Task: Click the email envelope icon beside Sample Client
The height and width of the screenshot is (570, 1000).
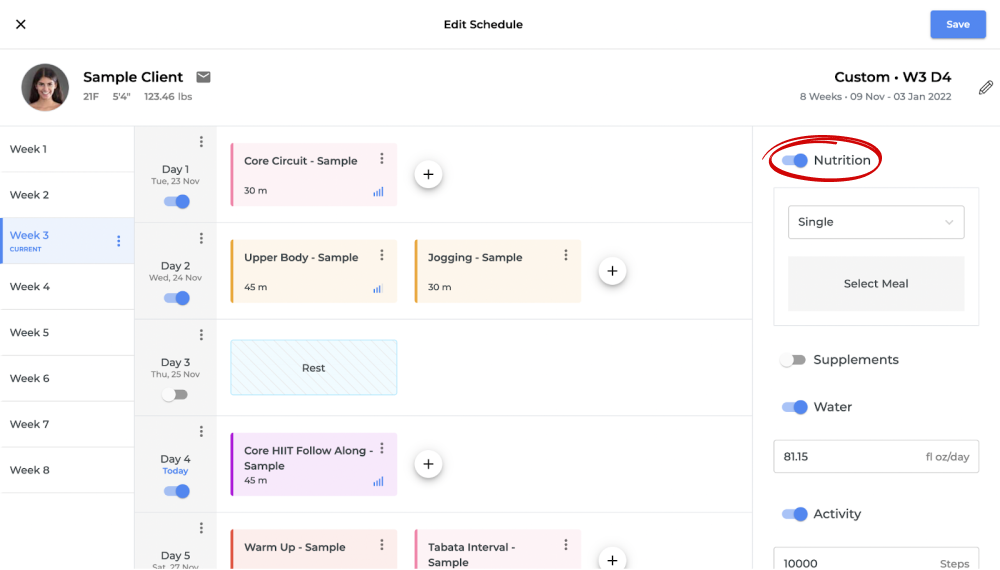Action: pyautogui.click(x=203, y=77)
